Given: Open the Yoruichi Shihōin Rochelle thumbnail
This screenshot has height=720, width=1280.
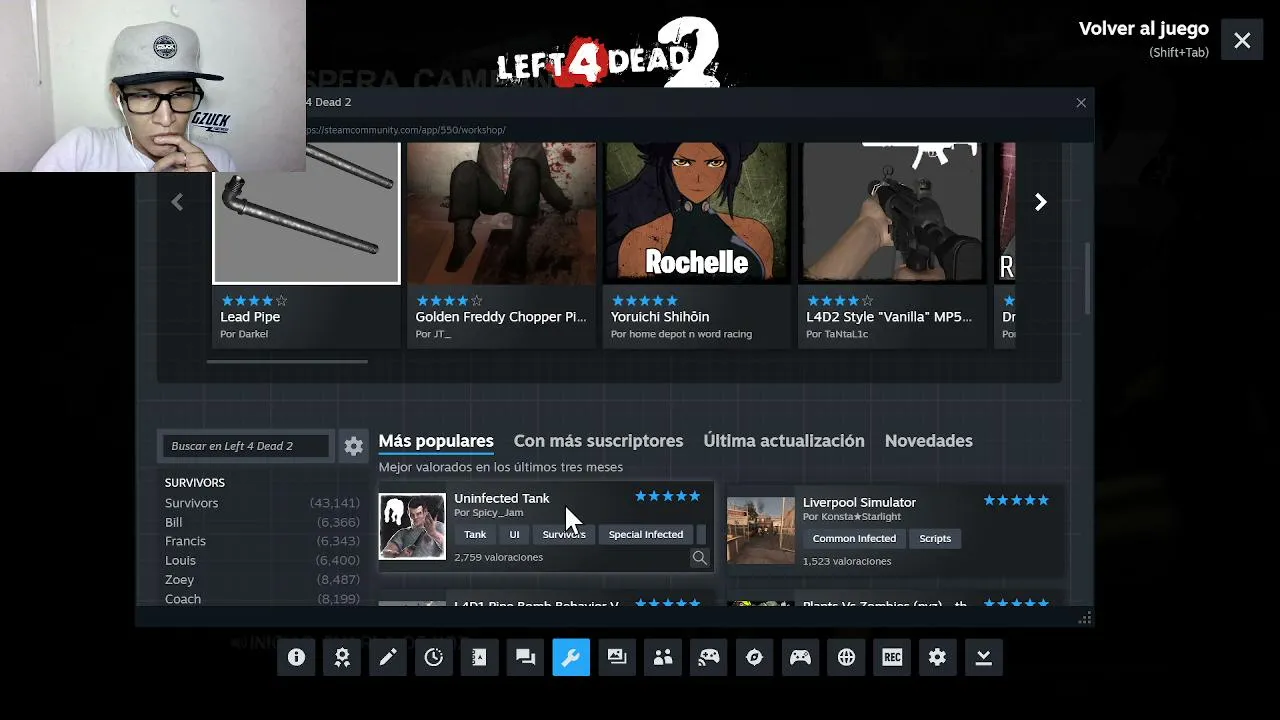Looking at the screenshot, I should tap(697, 213).
